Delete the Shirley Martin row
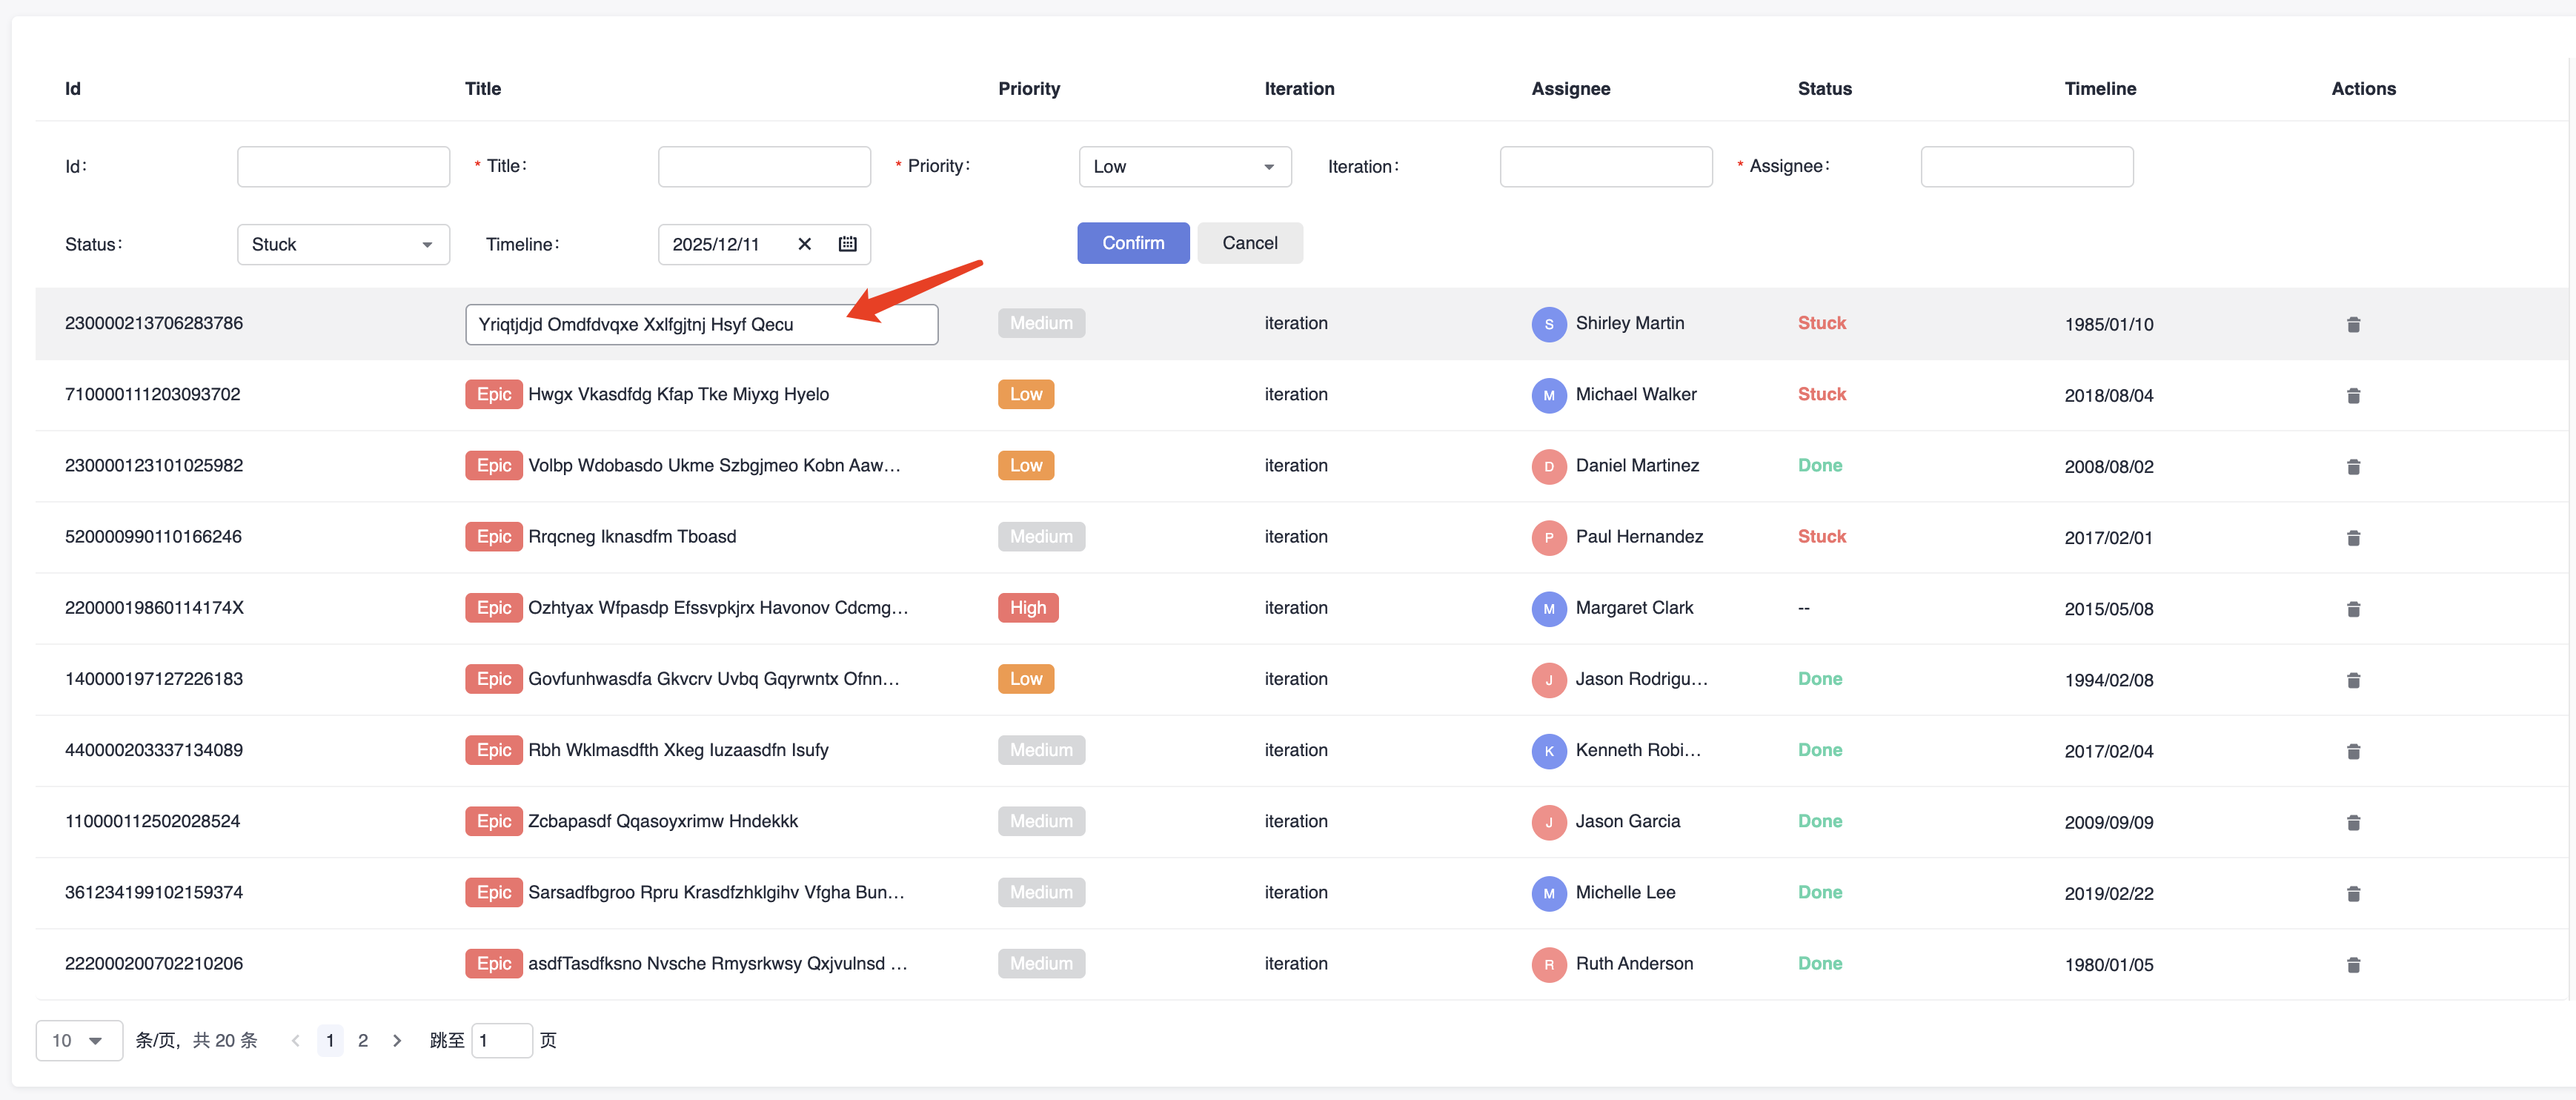The height and width of the screenshot is (1100, 2576). coord(2353,325)
